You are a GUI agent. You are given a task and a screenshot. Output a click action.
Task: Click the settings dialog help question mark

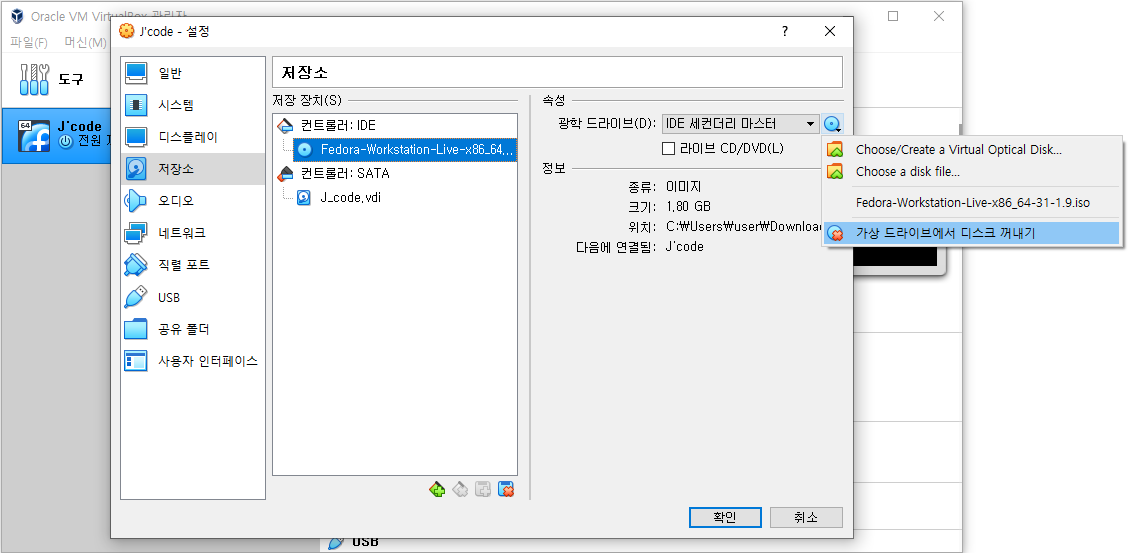pyautogui.click(x=785, y=31)
